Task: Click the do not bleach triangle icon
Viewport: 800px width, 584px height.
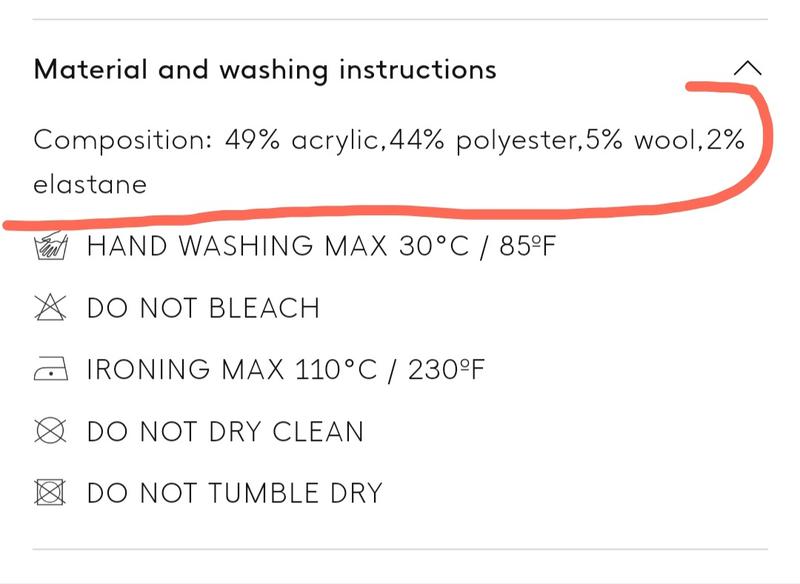Action: click(50, 308)
